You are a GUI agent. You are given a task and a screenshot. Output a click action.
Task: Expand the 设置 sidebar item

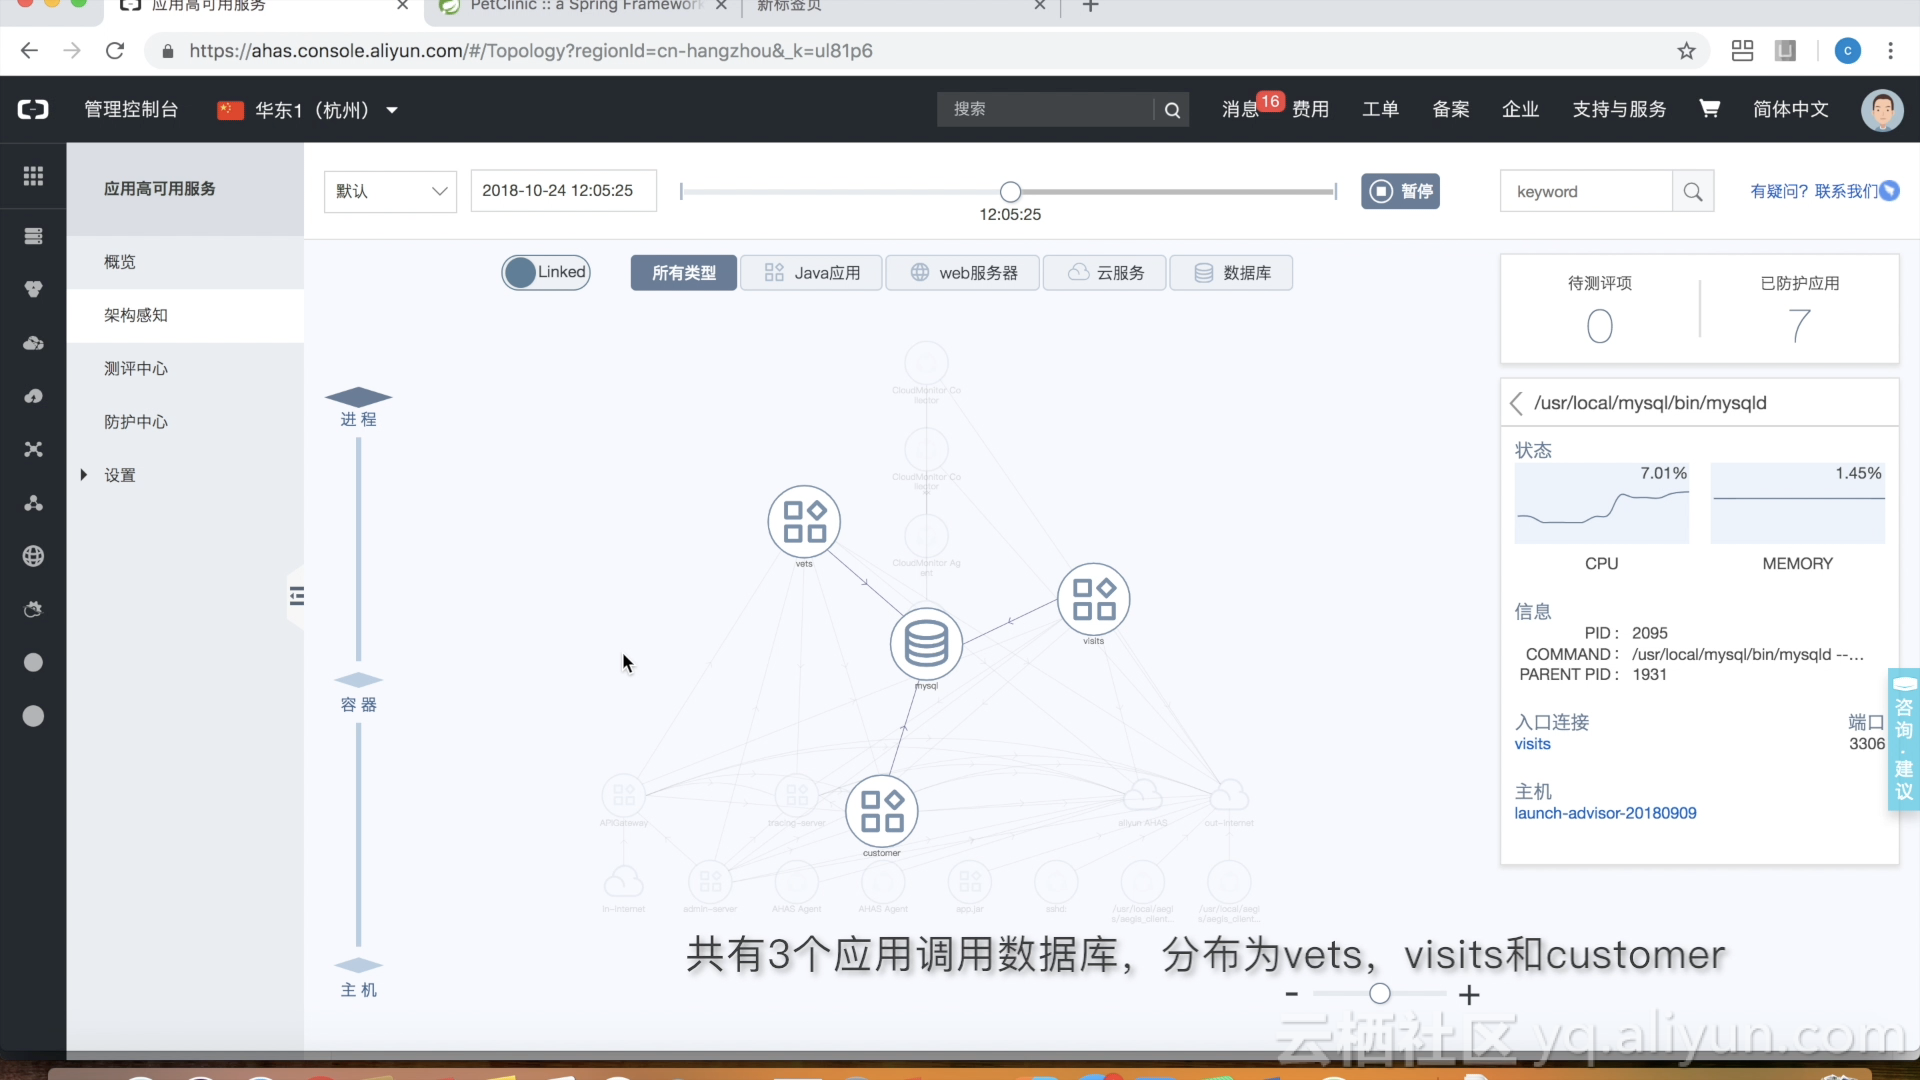[x=119, y=475]
